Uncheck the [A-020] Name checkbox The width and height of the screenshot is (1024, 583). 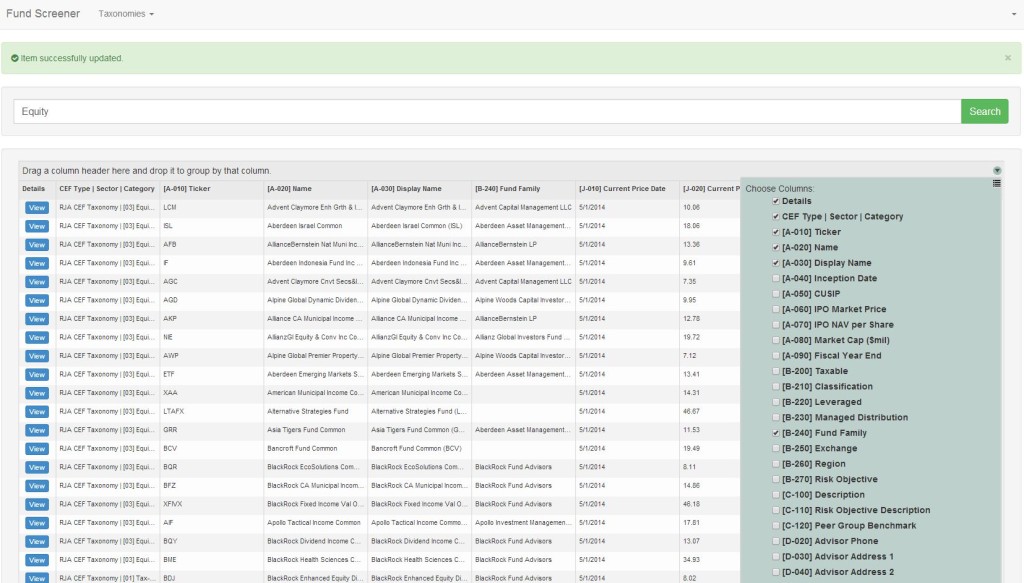(776, 247)
